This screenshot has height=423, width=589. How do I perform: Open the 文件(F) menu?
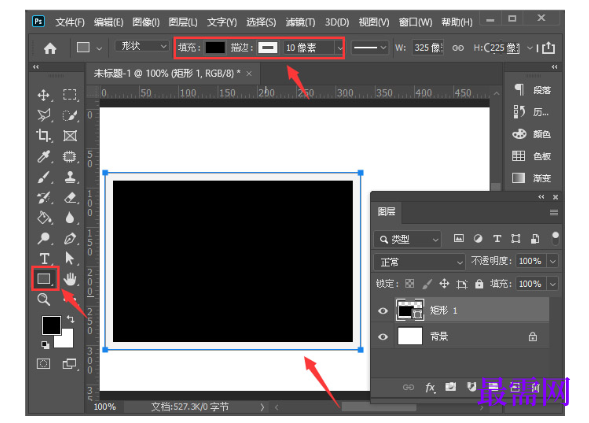pos(70,22)
